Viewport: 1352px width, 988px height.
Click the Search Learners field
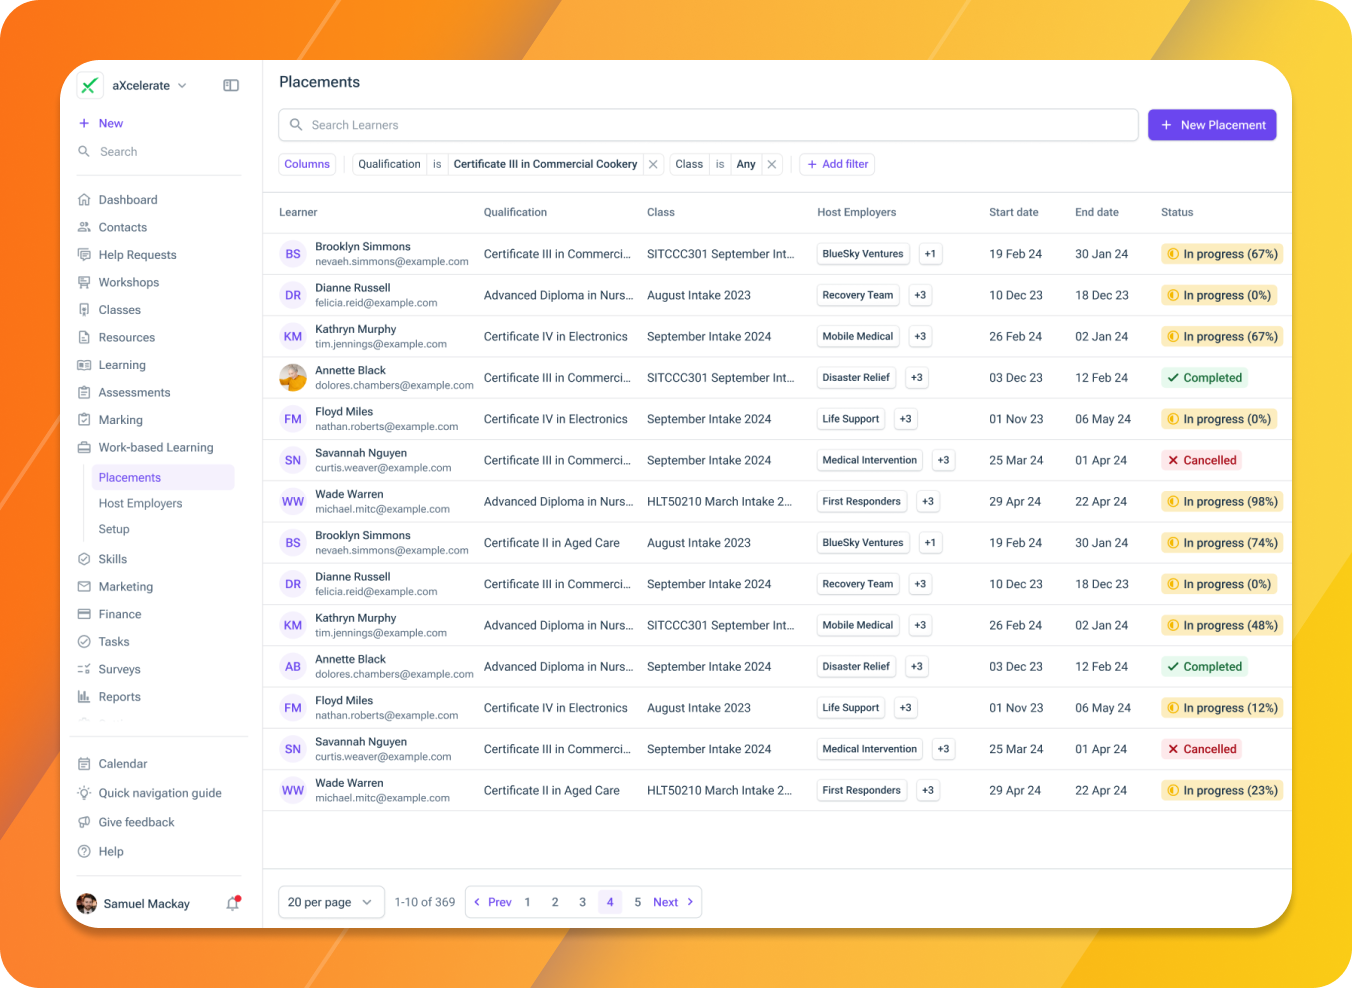coord(708,125)
